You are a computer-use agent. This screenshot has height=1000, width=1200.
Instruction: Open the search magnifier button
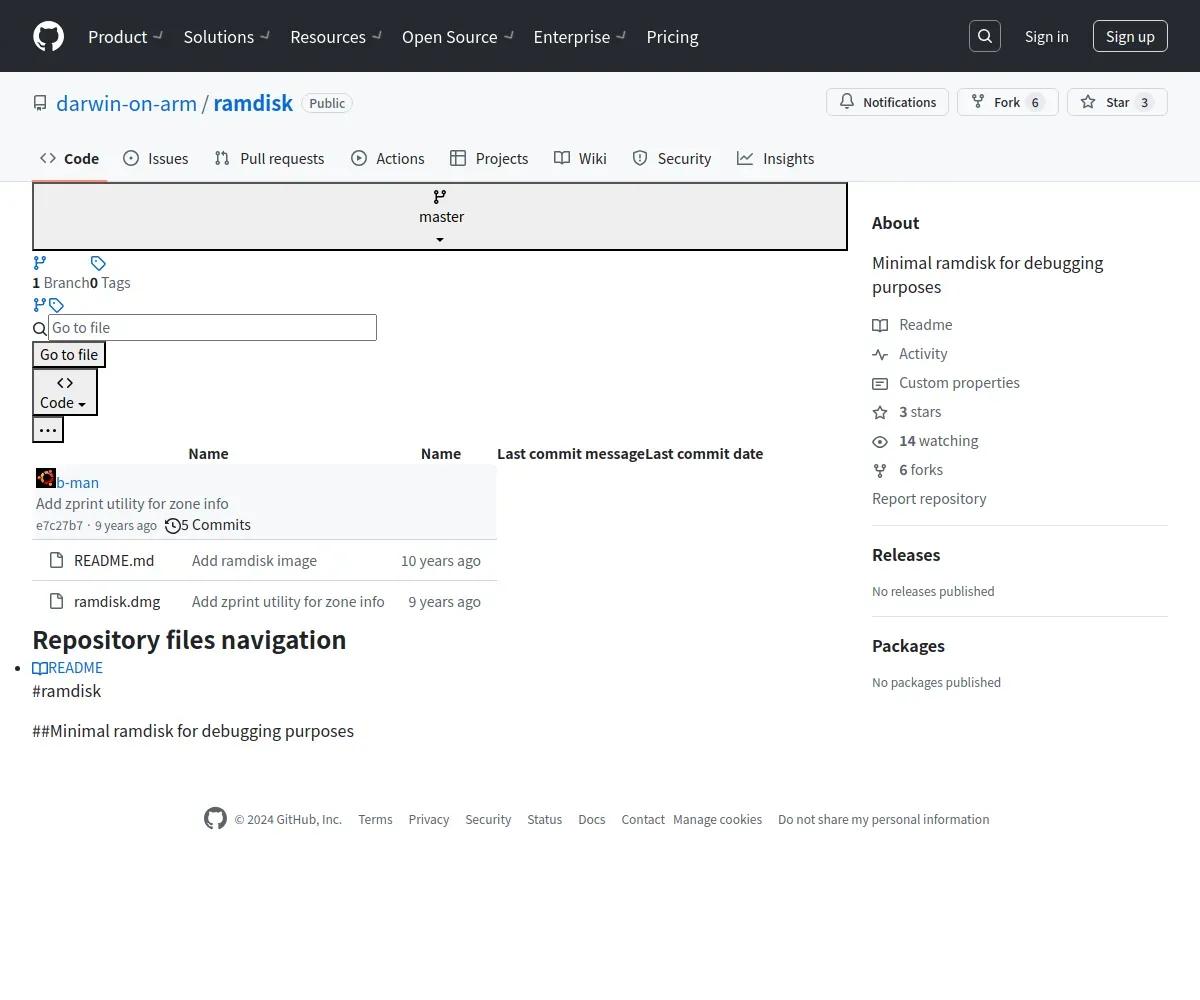985,36
